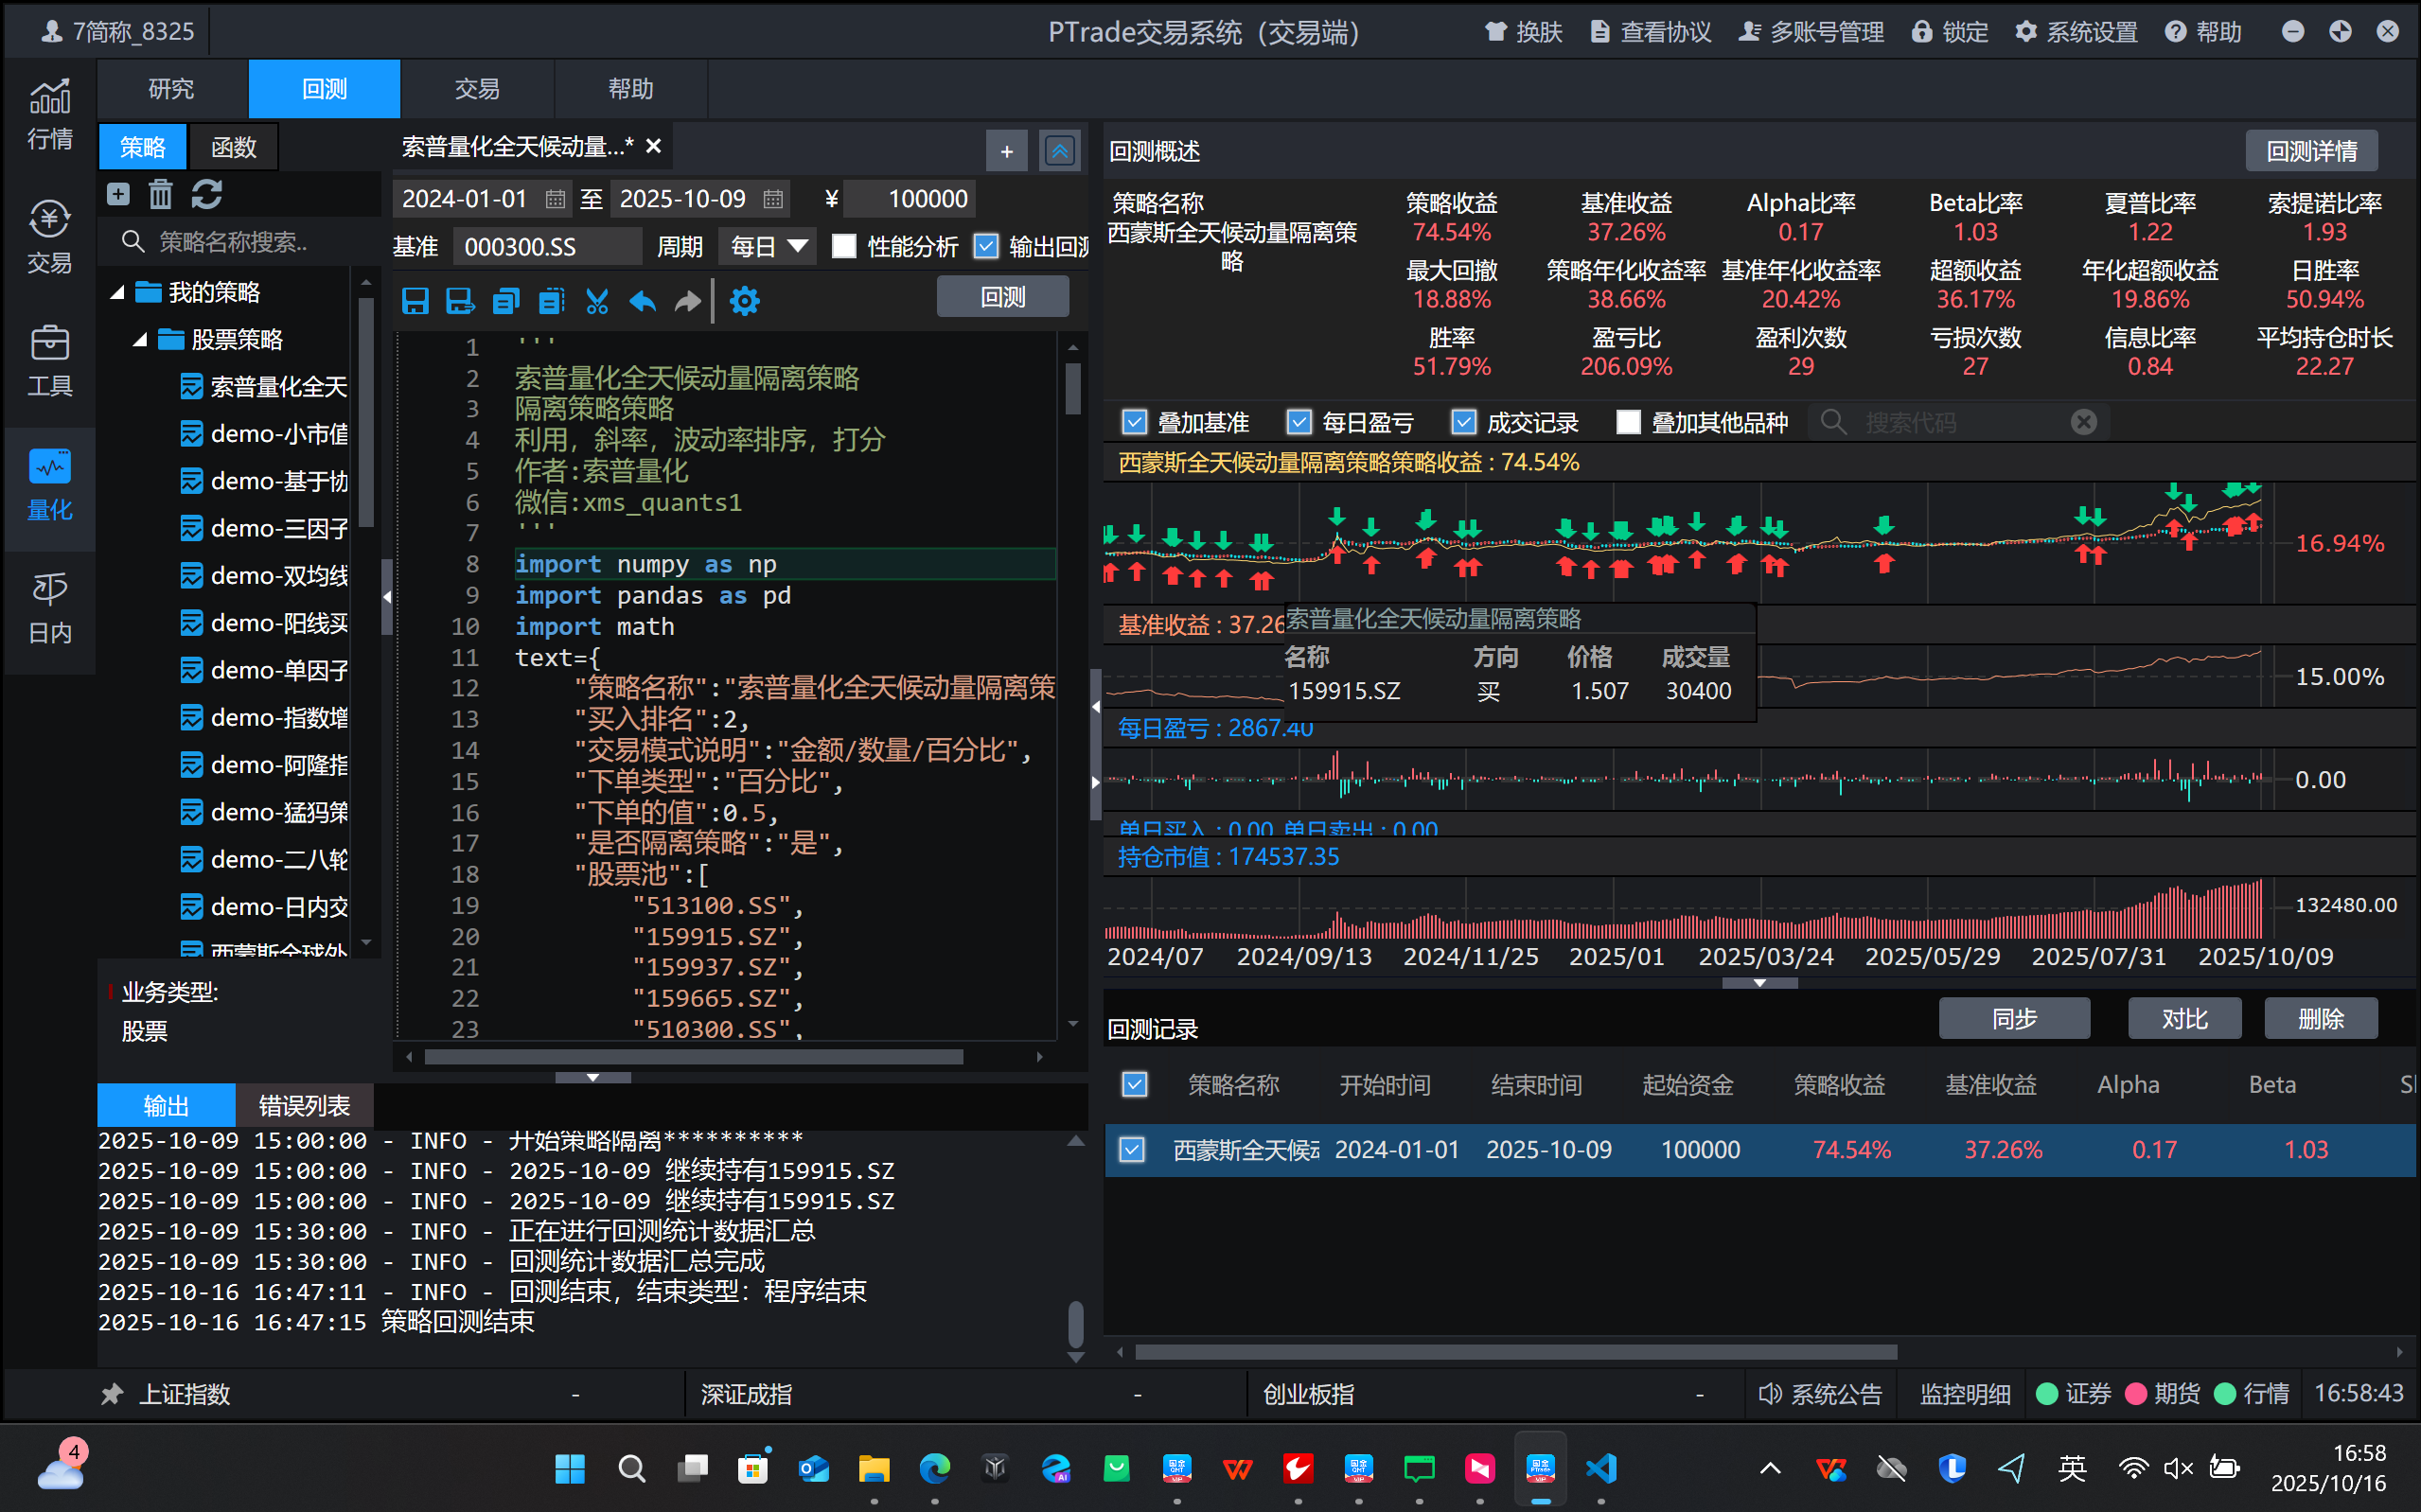Switch to the 错误列表 tab
This screenshot has height=1512, width=2421.
[304, 1105]
